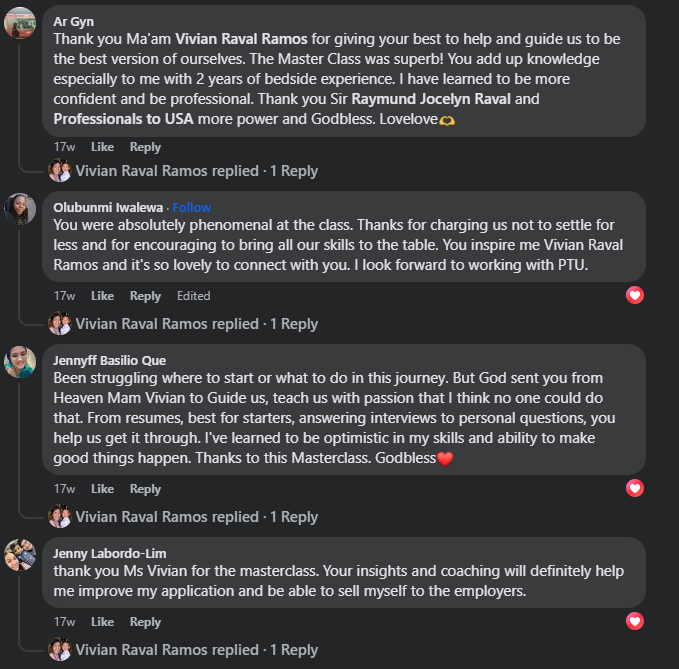Click heart reaction on Jennyff Basilio Que's comment
The height and width of the screenshot is (669, 679).
coord(634,488)
